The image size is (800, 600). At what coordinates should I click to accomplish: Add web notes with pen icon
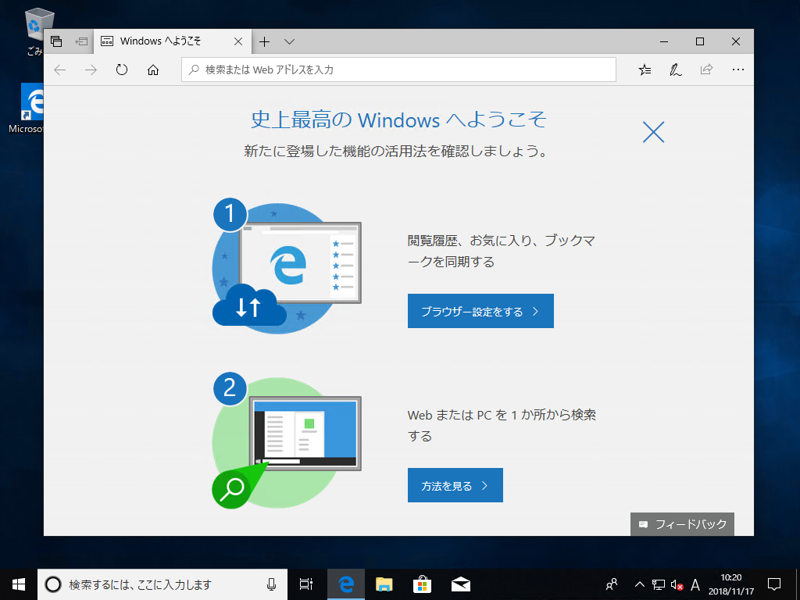676,70
